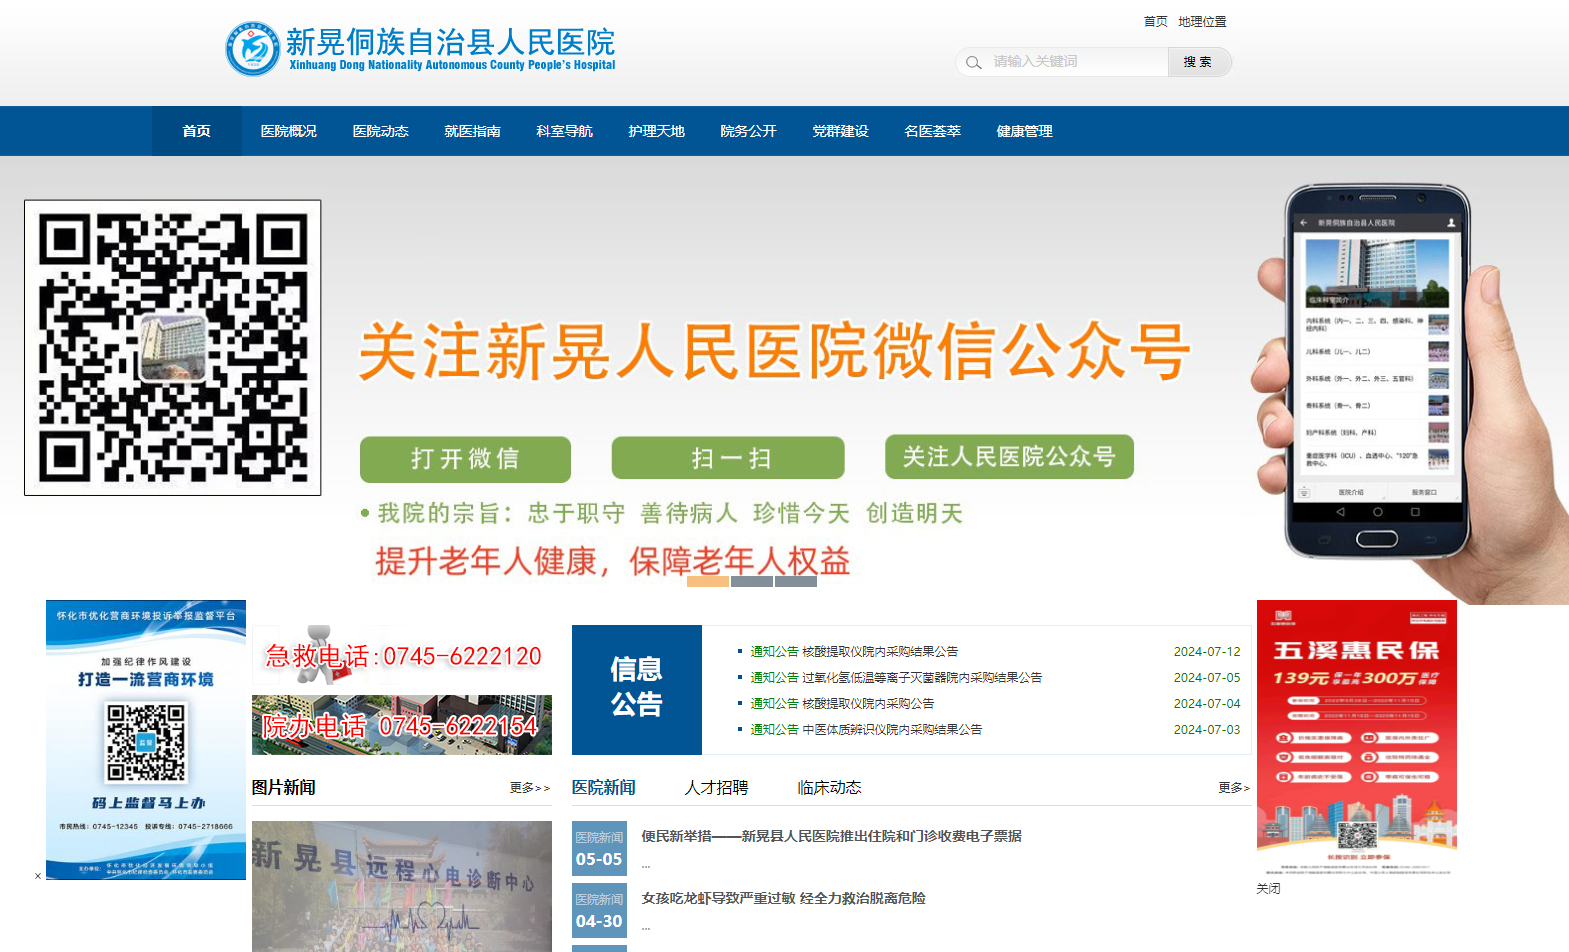Open the 院务公开 navigation menu
Screen dimensions: 1569x952
click(x=748, y=131)
